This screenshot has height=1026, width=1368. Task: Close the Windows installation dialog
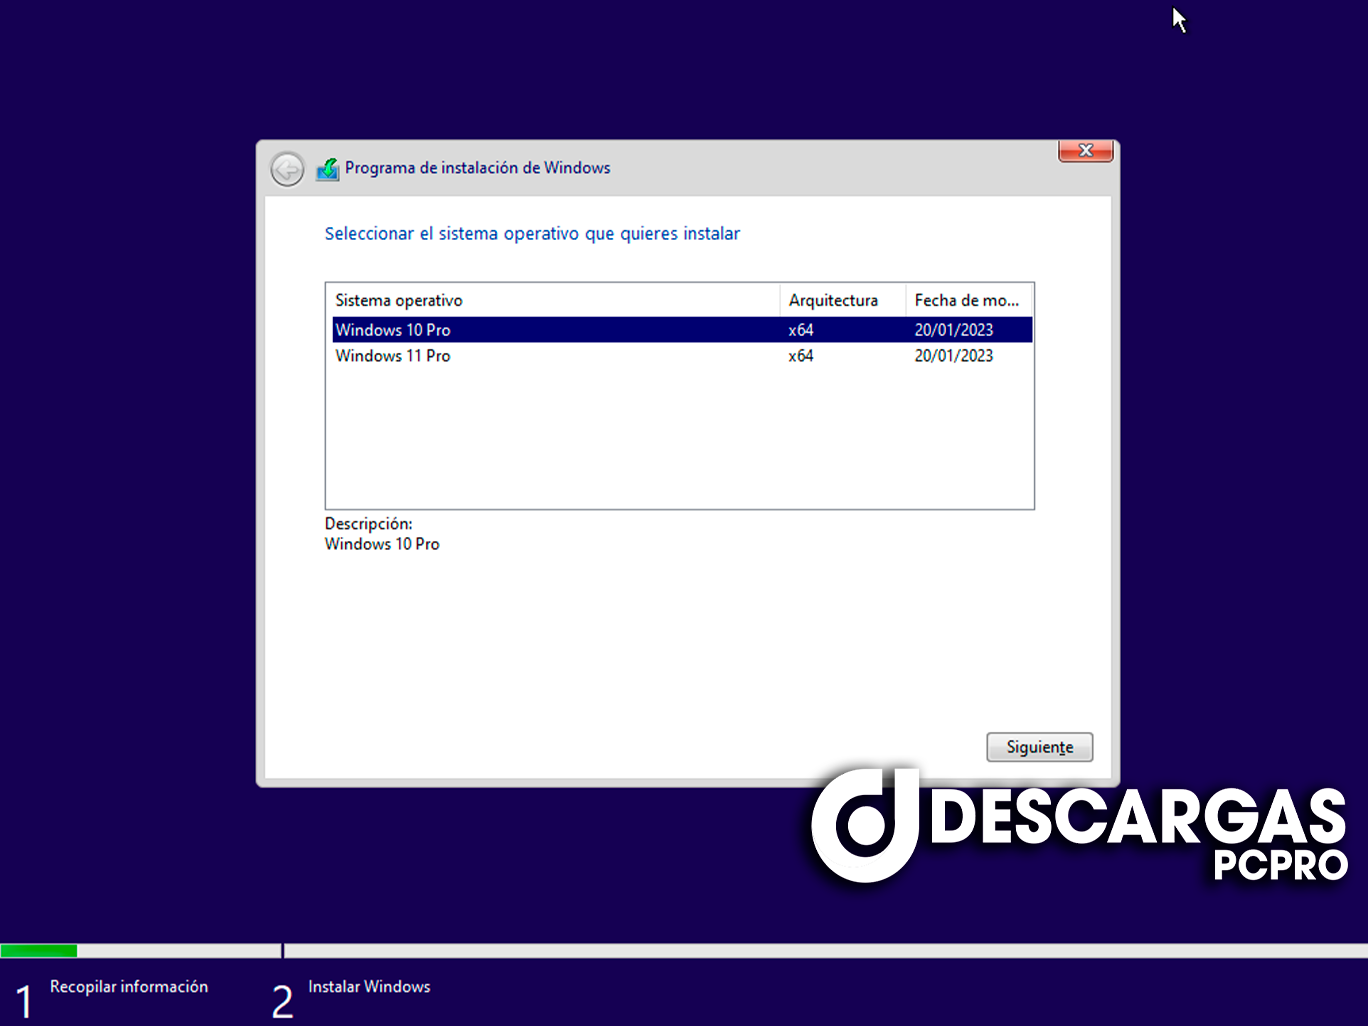[1085, 151]
